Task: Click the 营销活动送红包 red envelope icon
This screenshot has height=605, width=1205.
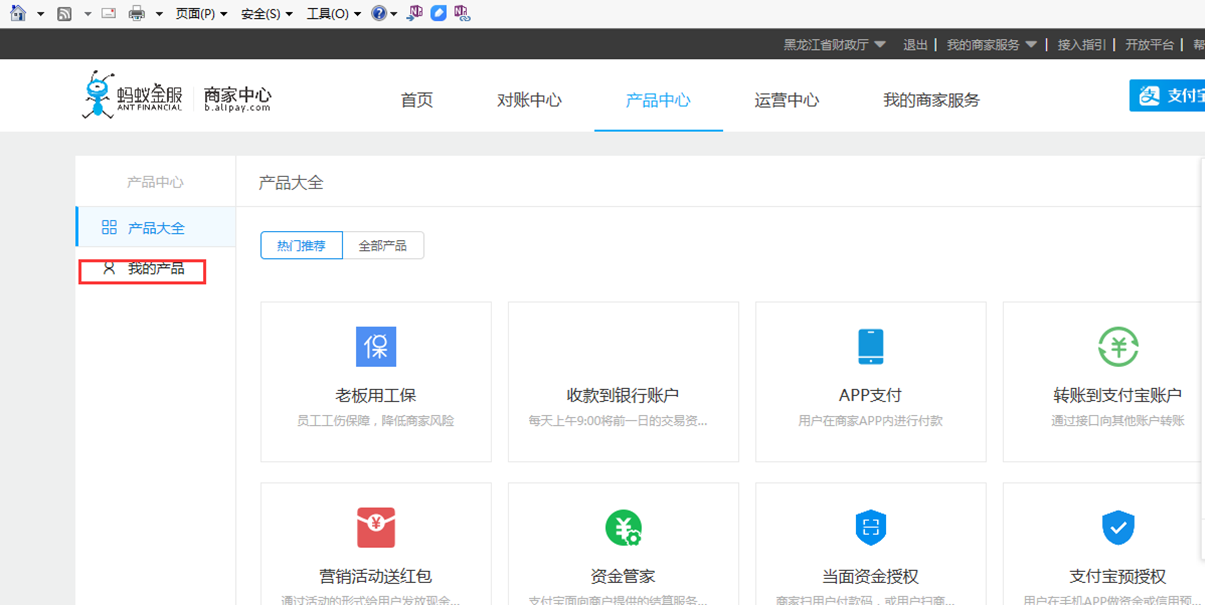Action: click(376, 526)
